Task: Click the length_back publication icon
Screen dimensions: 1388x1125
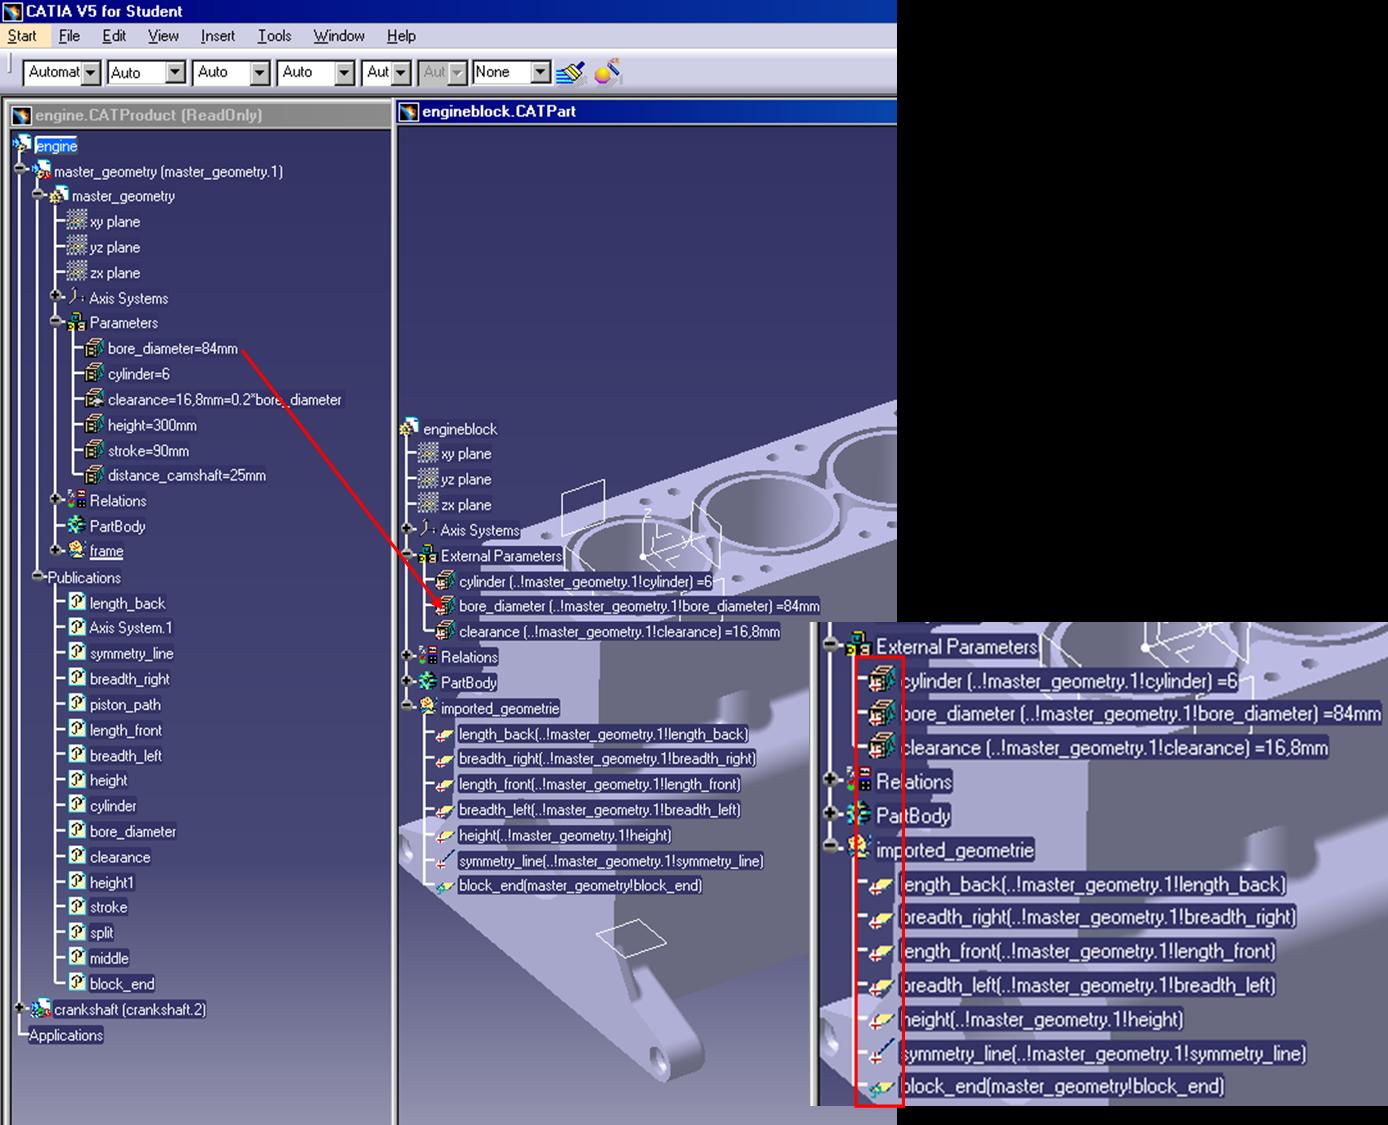Action: click(77, 602)
